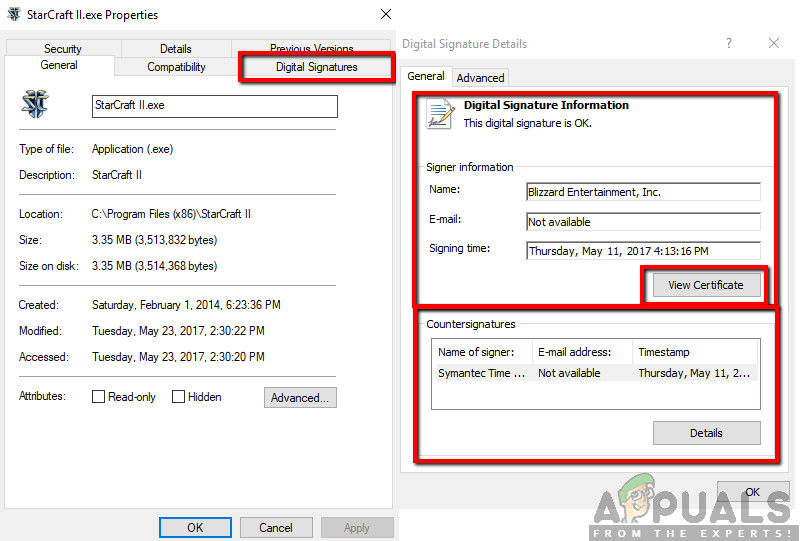Image resolution: width=803 pixels, height=541 pixels.
Task: Open the Digital Signatures tab
Action: coord(316,67)
